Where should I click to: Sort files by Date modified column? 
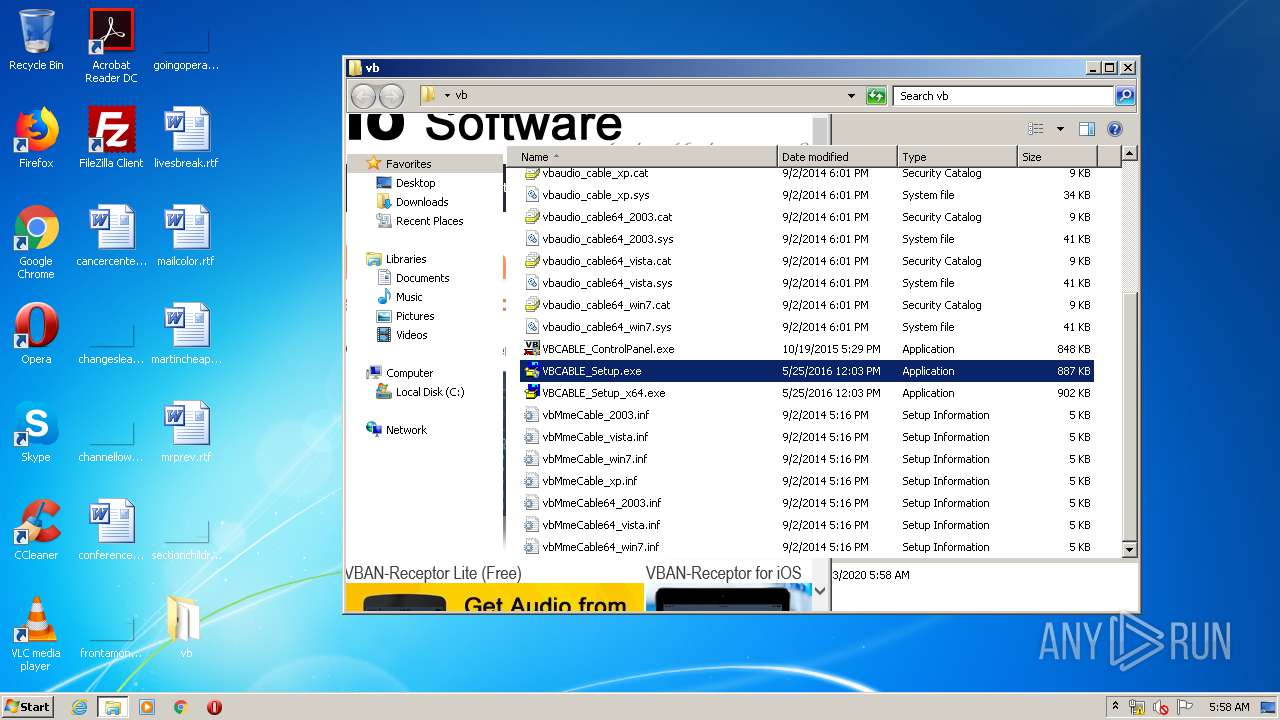837,157
